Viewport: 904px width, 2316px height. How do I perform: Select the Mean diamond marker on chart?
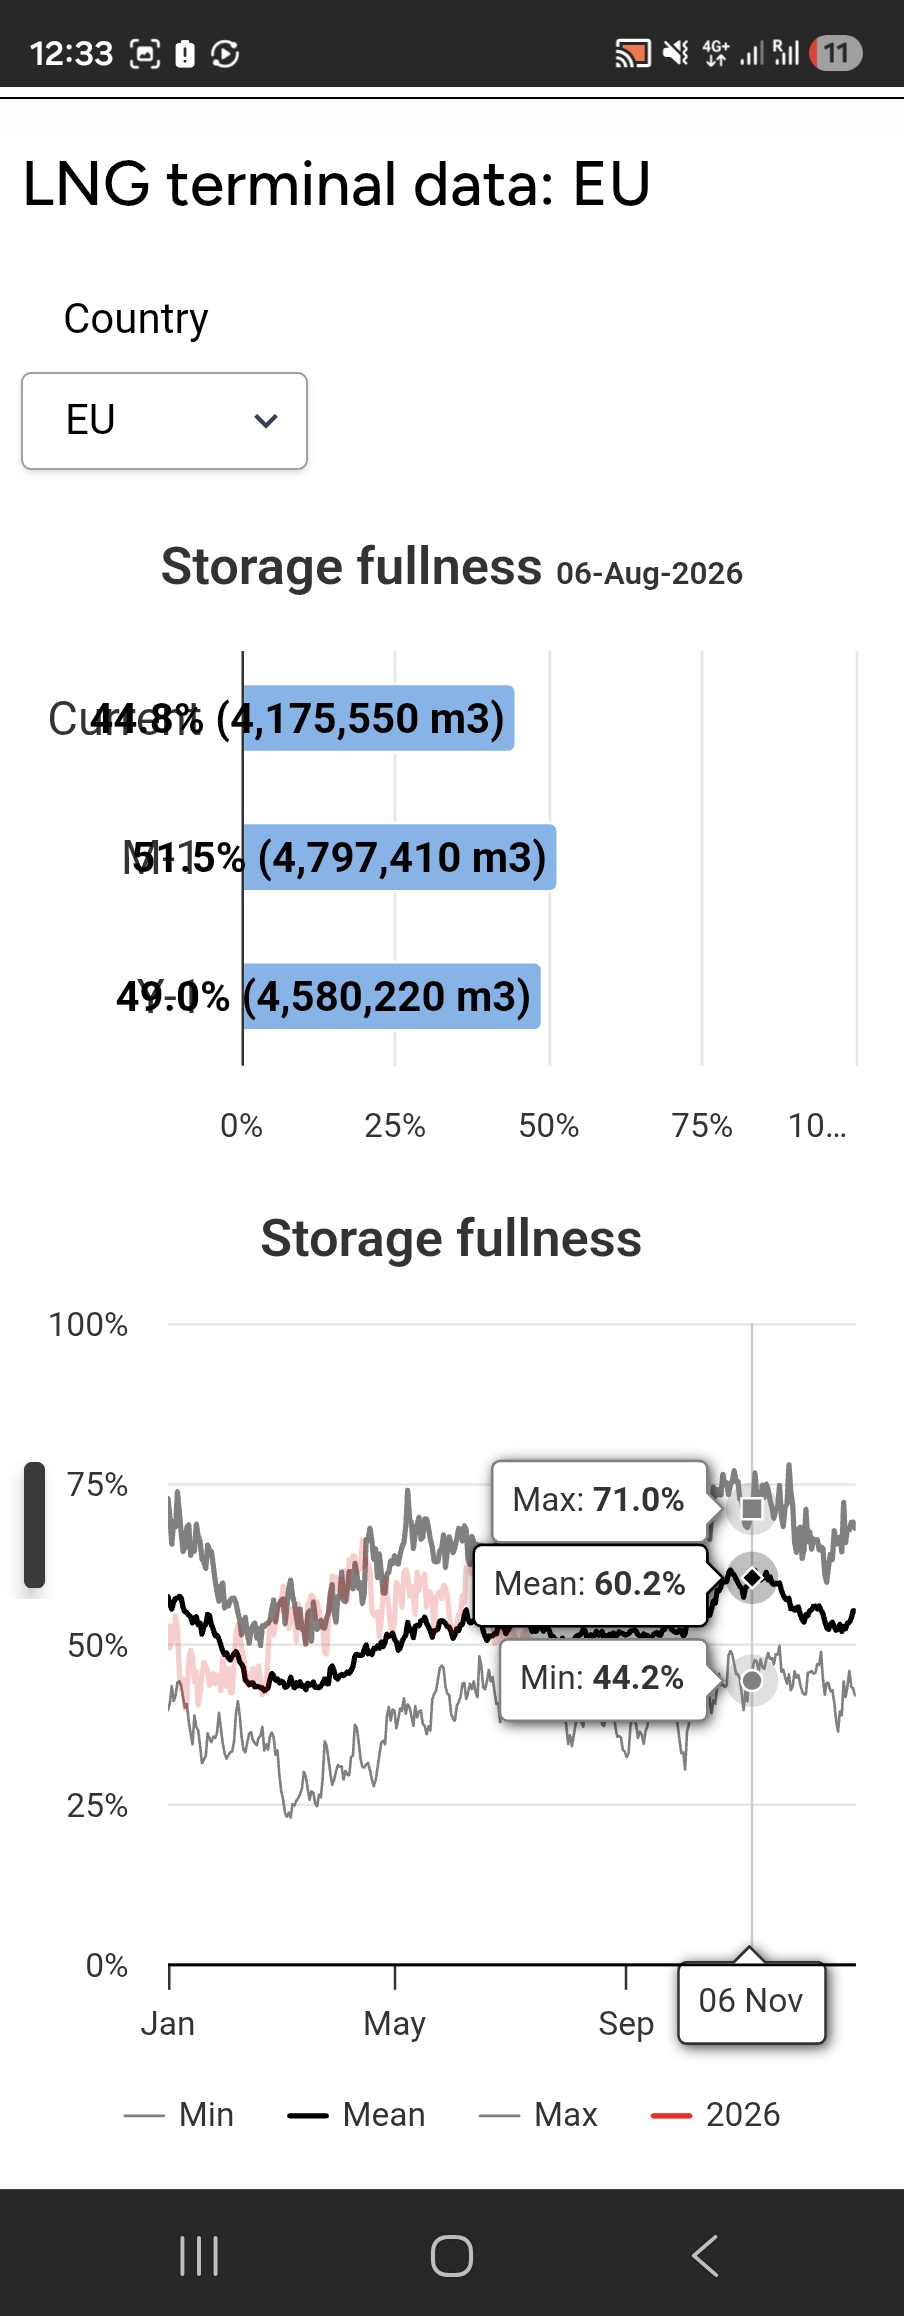point(752,1578)
